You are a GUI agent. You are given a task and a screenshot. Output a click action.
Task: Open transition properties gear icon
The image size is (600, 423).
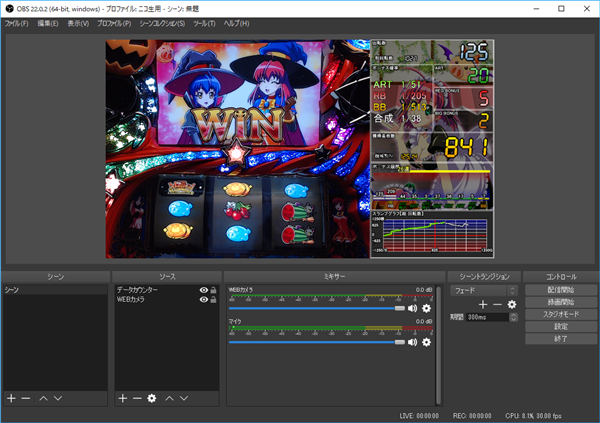[x=512, y=304]
